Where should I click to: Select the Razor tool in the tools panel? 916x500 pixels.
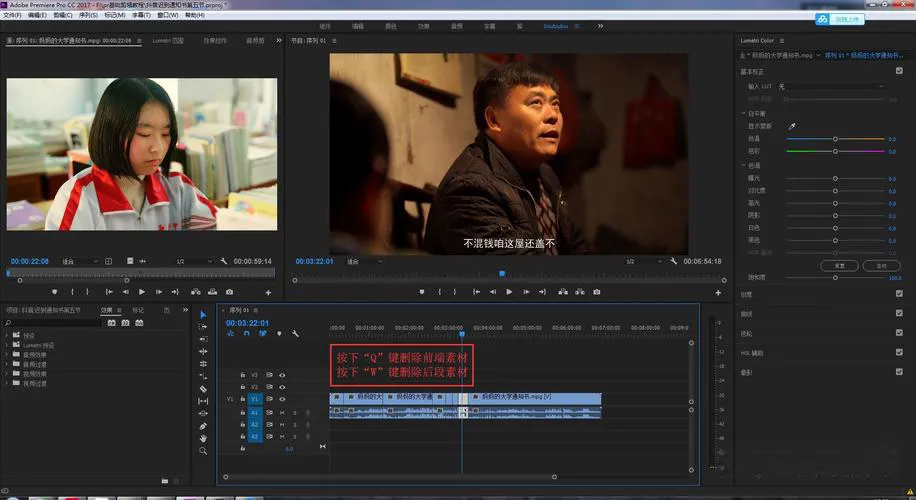pos(204,389)
